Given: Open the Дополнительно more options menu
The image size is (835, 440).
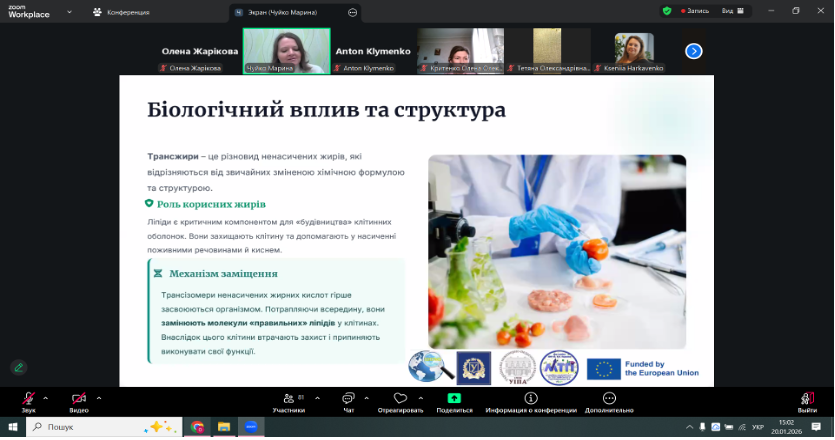Looking at the screenshot, I should (609, 402).
